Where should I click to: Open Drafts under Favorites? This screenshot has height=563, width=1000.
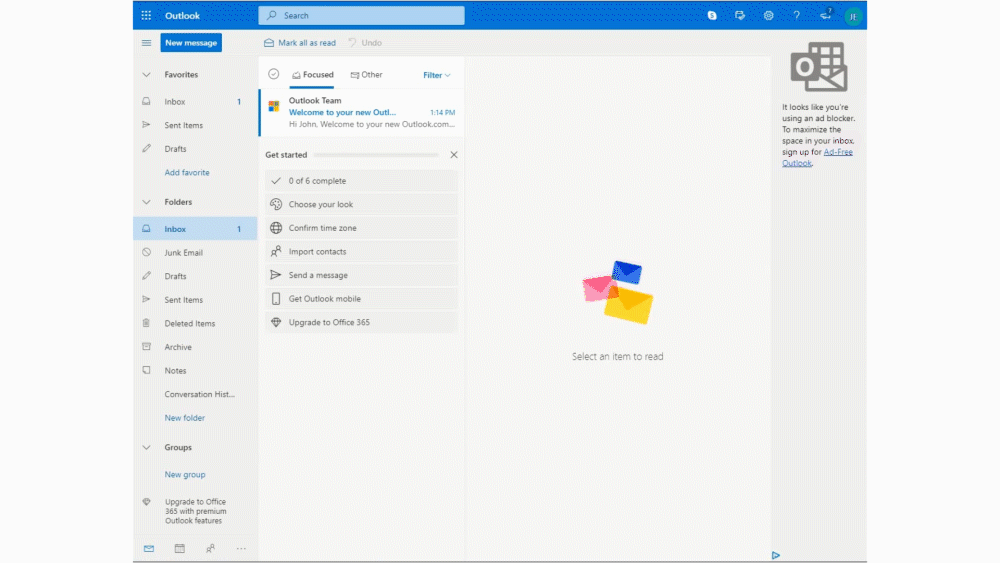click(x=195, y=149)
